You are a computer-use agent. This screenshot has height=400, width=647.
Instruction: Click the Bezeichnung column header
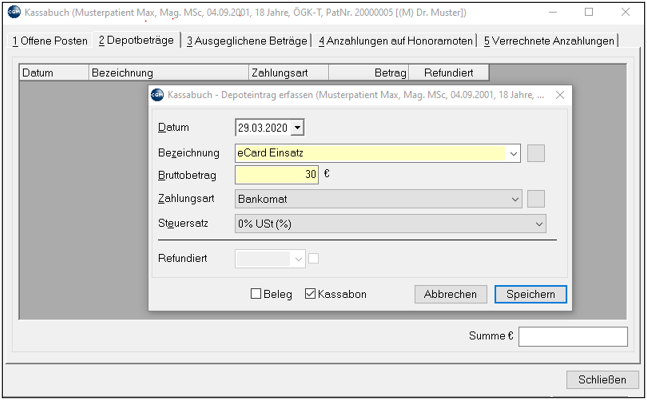(x=168, y=73)
